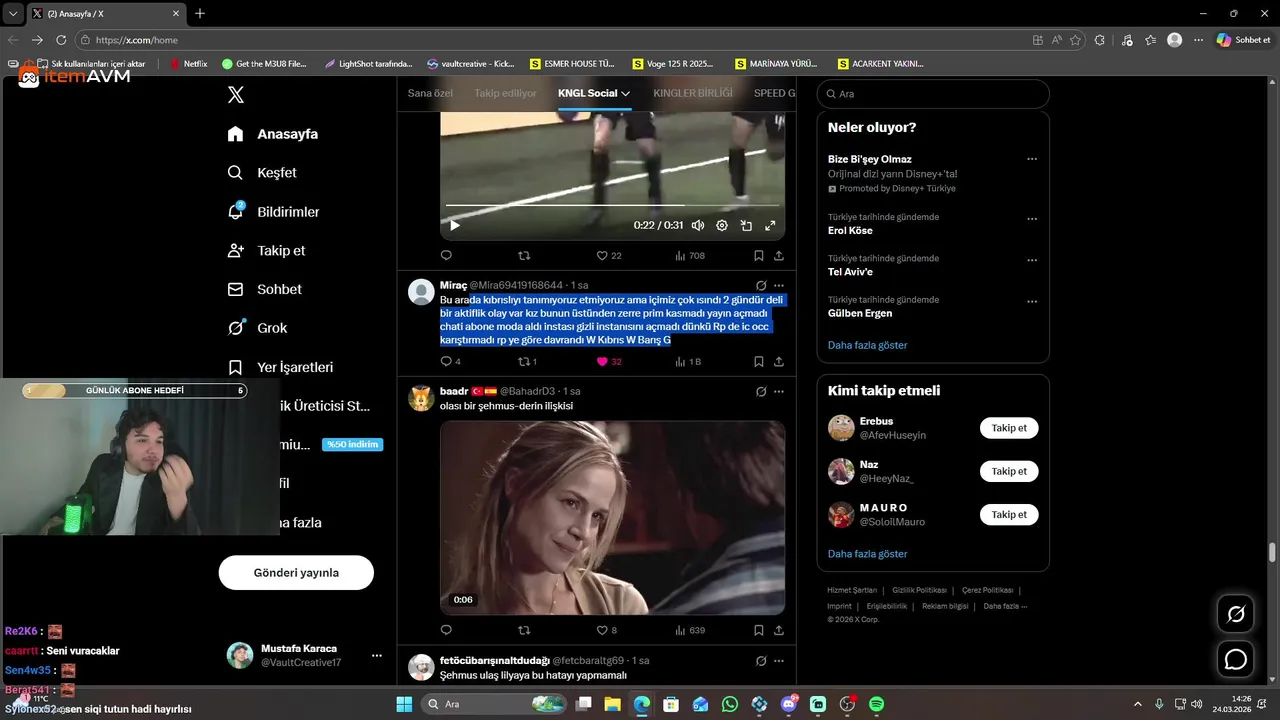Reply to Miraç's post
Screen dimensions: 1280x720
(x=451, y=362)
